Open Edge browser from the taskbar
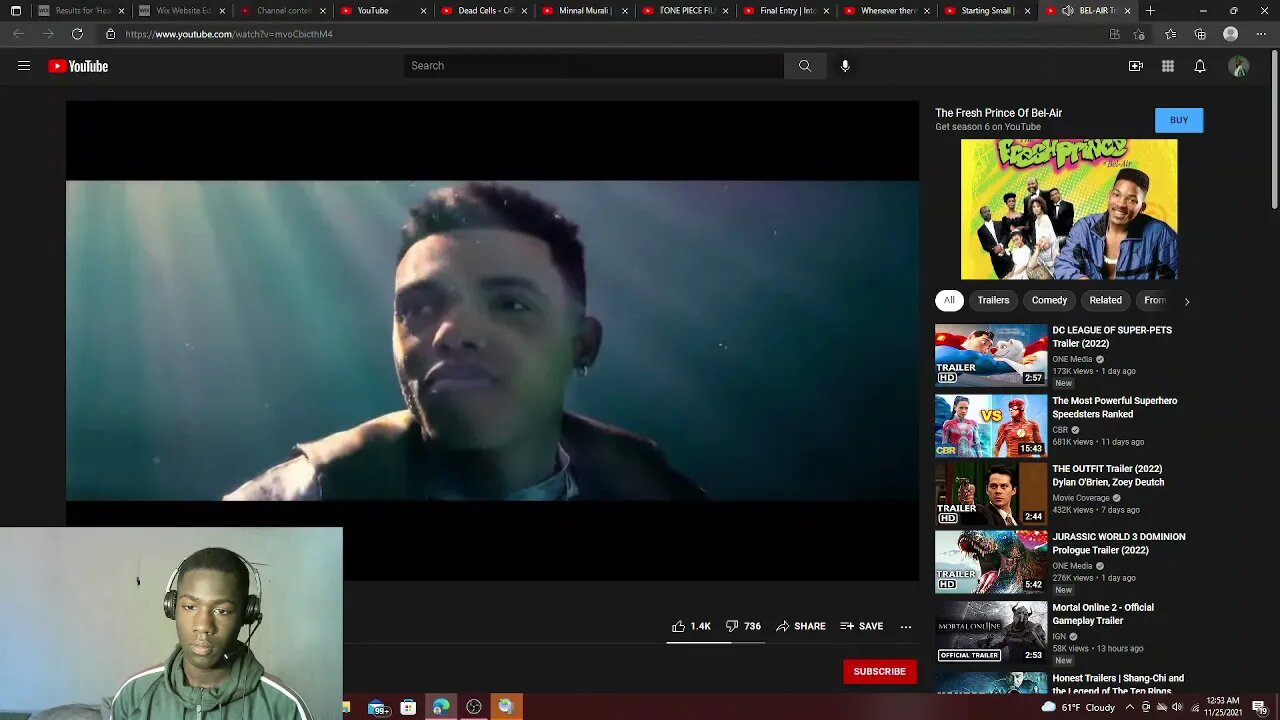1280x720 pixels. coord(440,708)
